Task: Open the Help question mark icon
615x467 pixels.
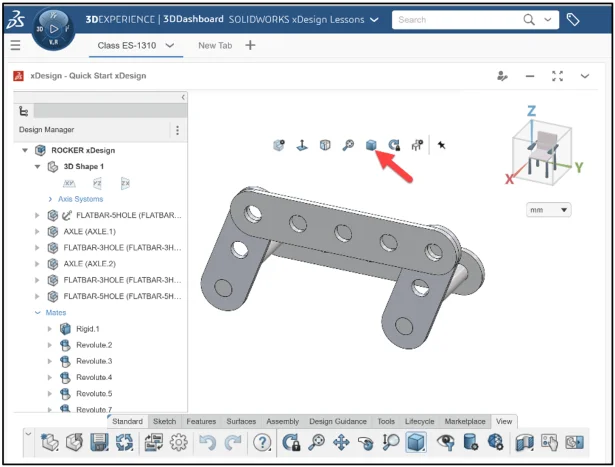Action: click(x=263, y=443)
